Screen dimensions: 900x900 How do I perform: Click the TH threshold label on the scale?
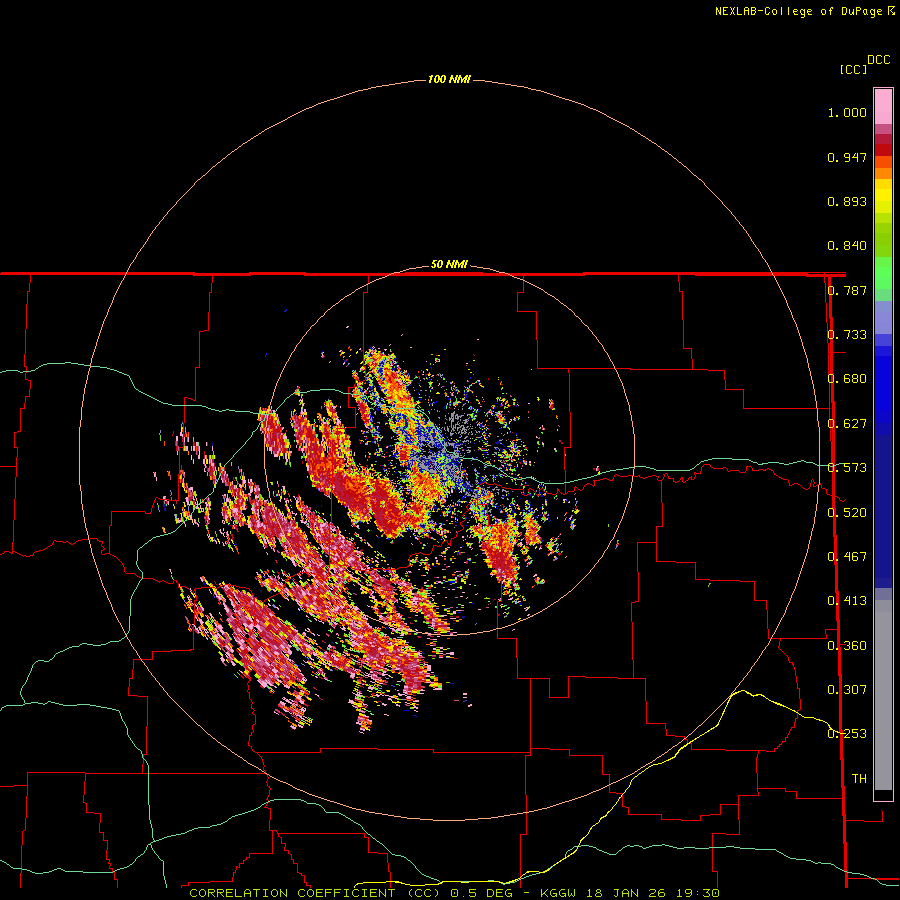[859, 779]
